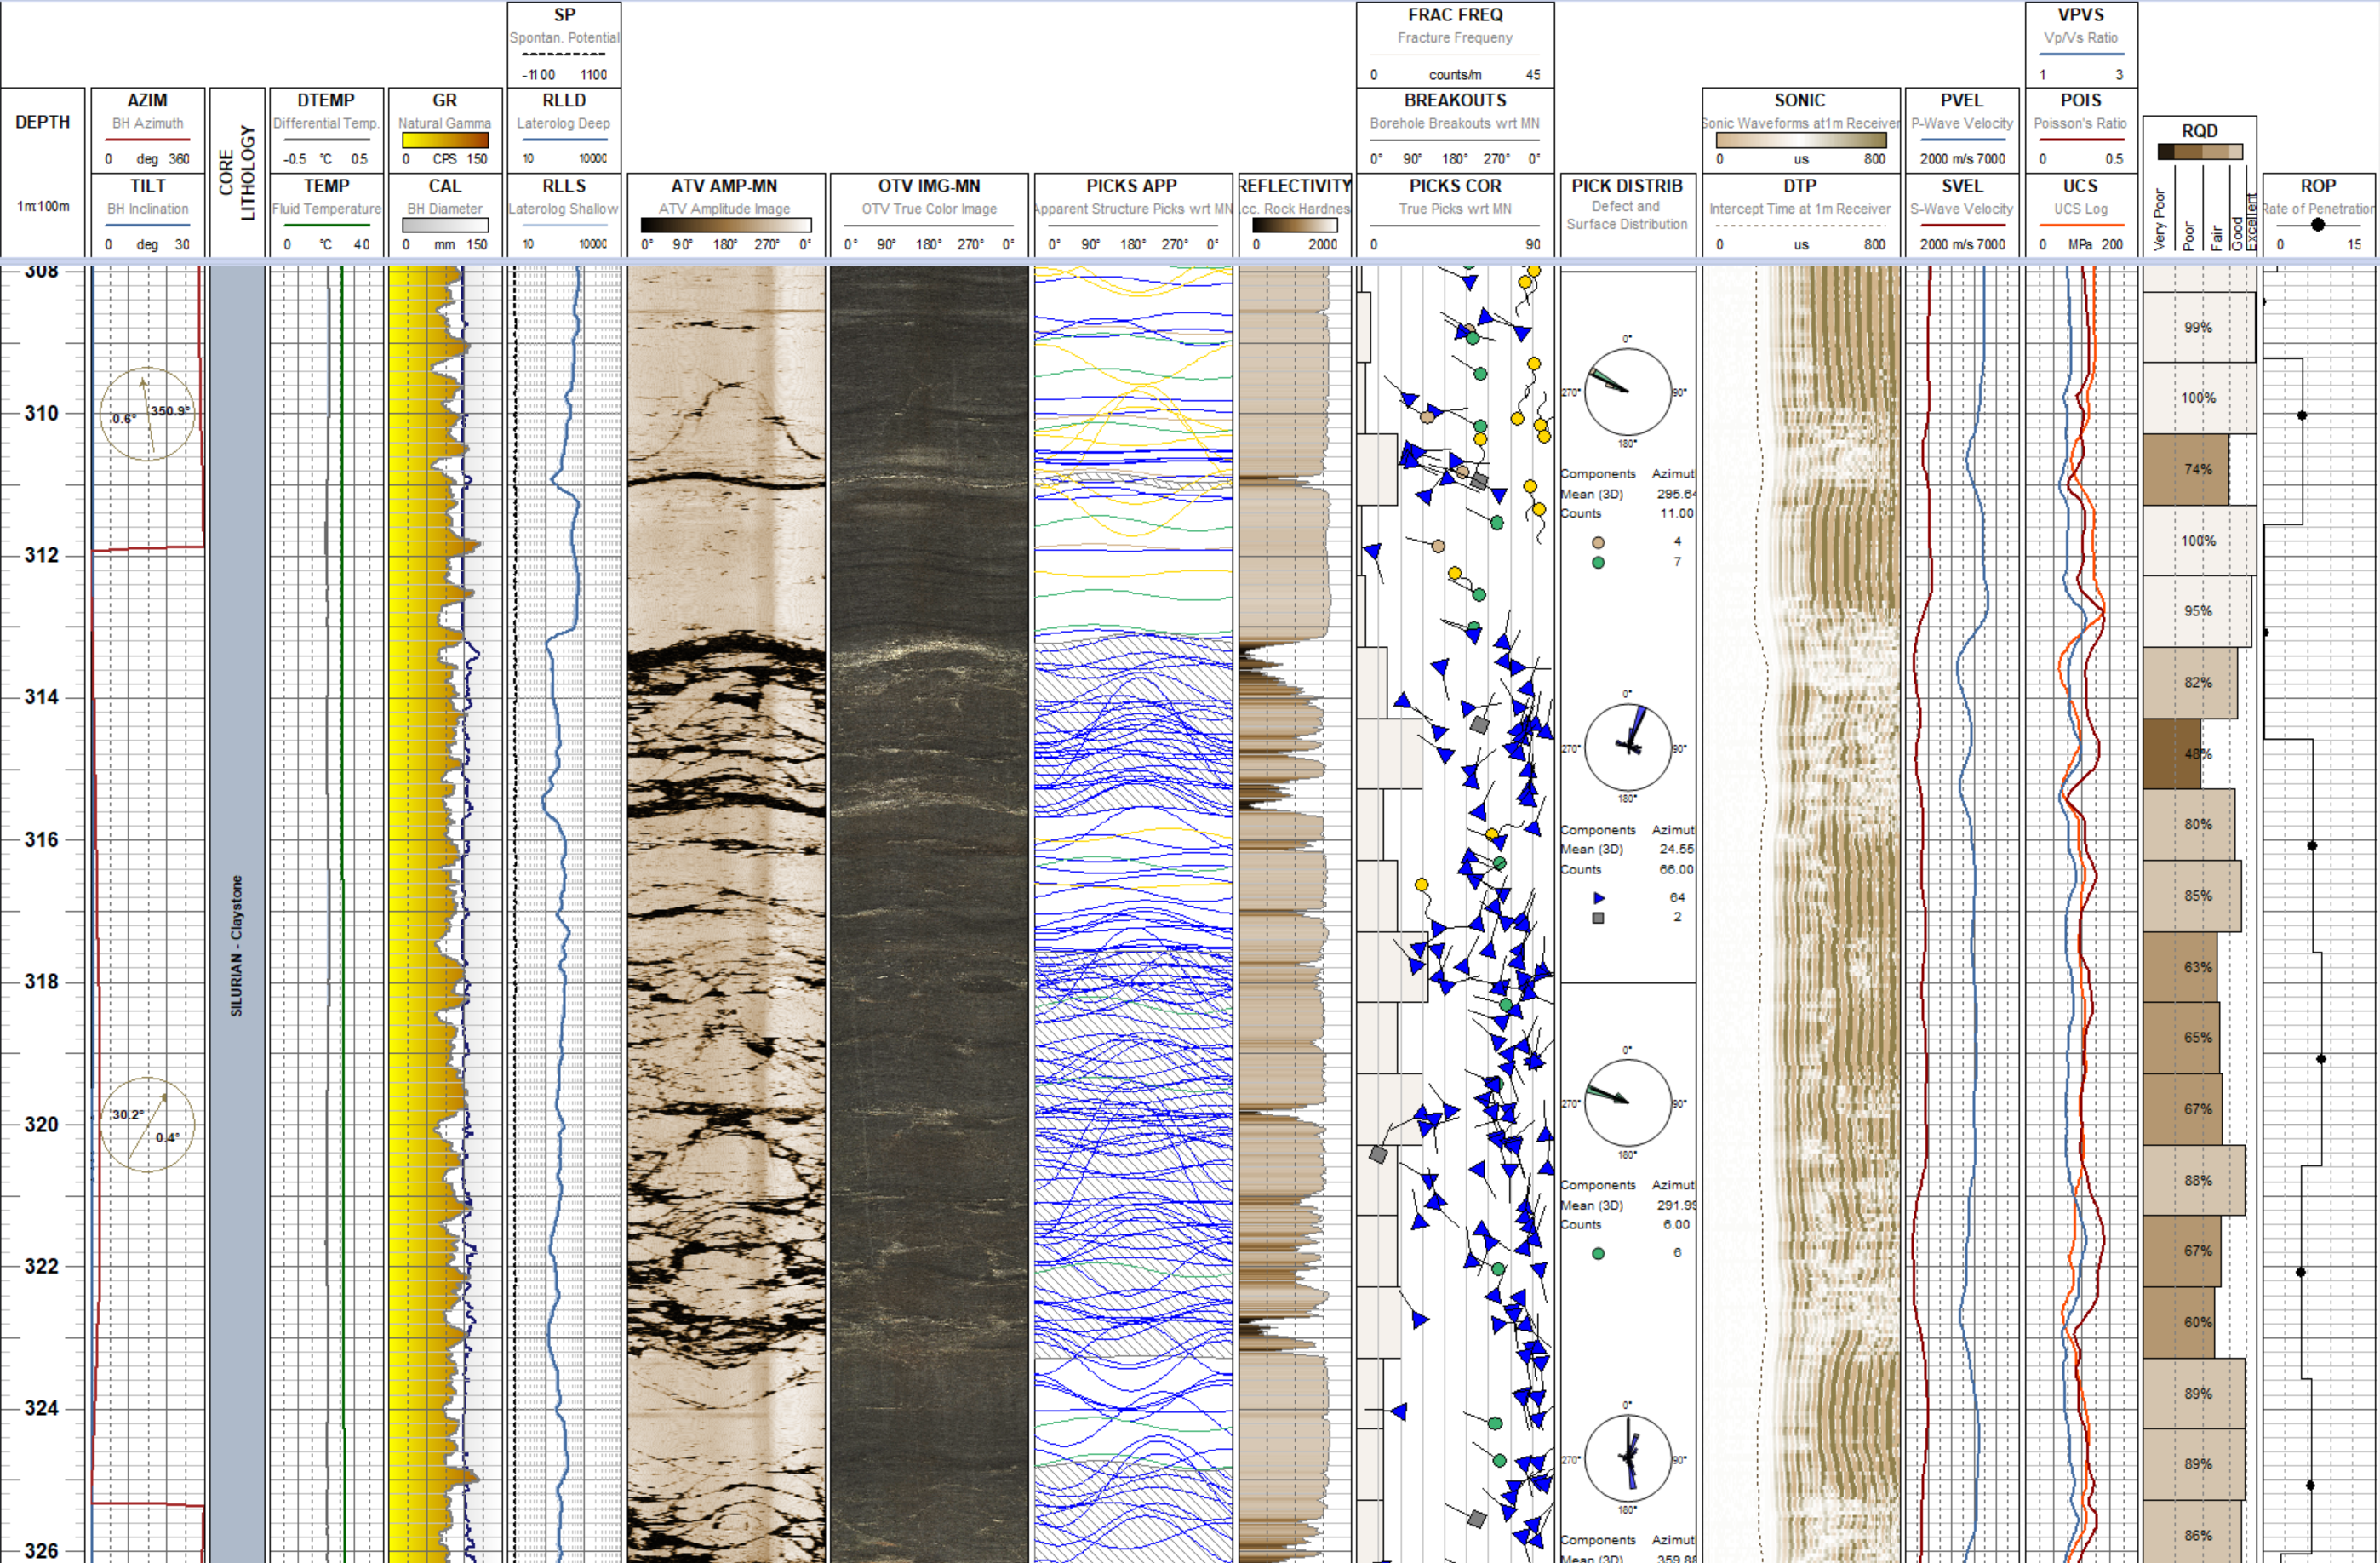The width and height of the screenshot is (2380, 1563).
Task: Select the FRAC FREQ header tab
Action: (1453, 14)
